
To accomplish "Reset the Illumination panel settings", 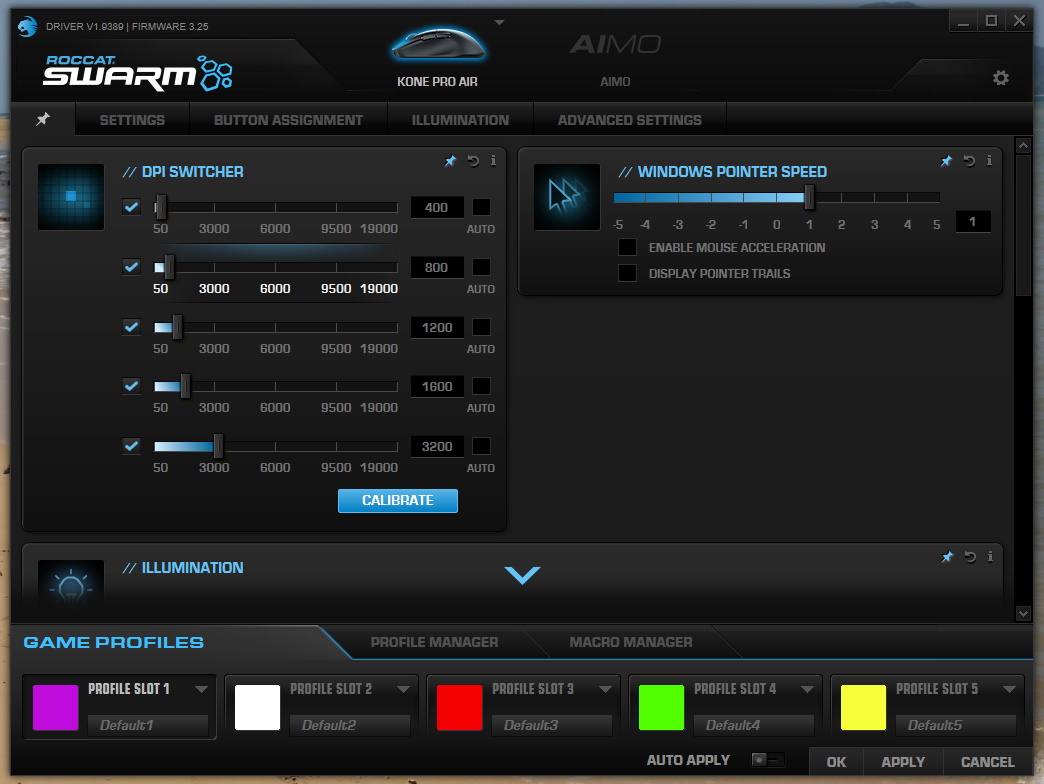I will point(970,556).
